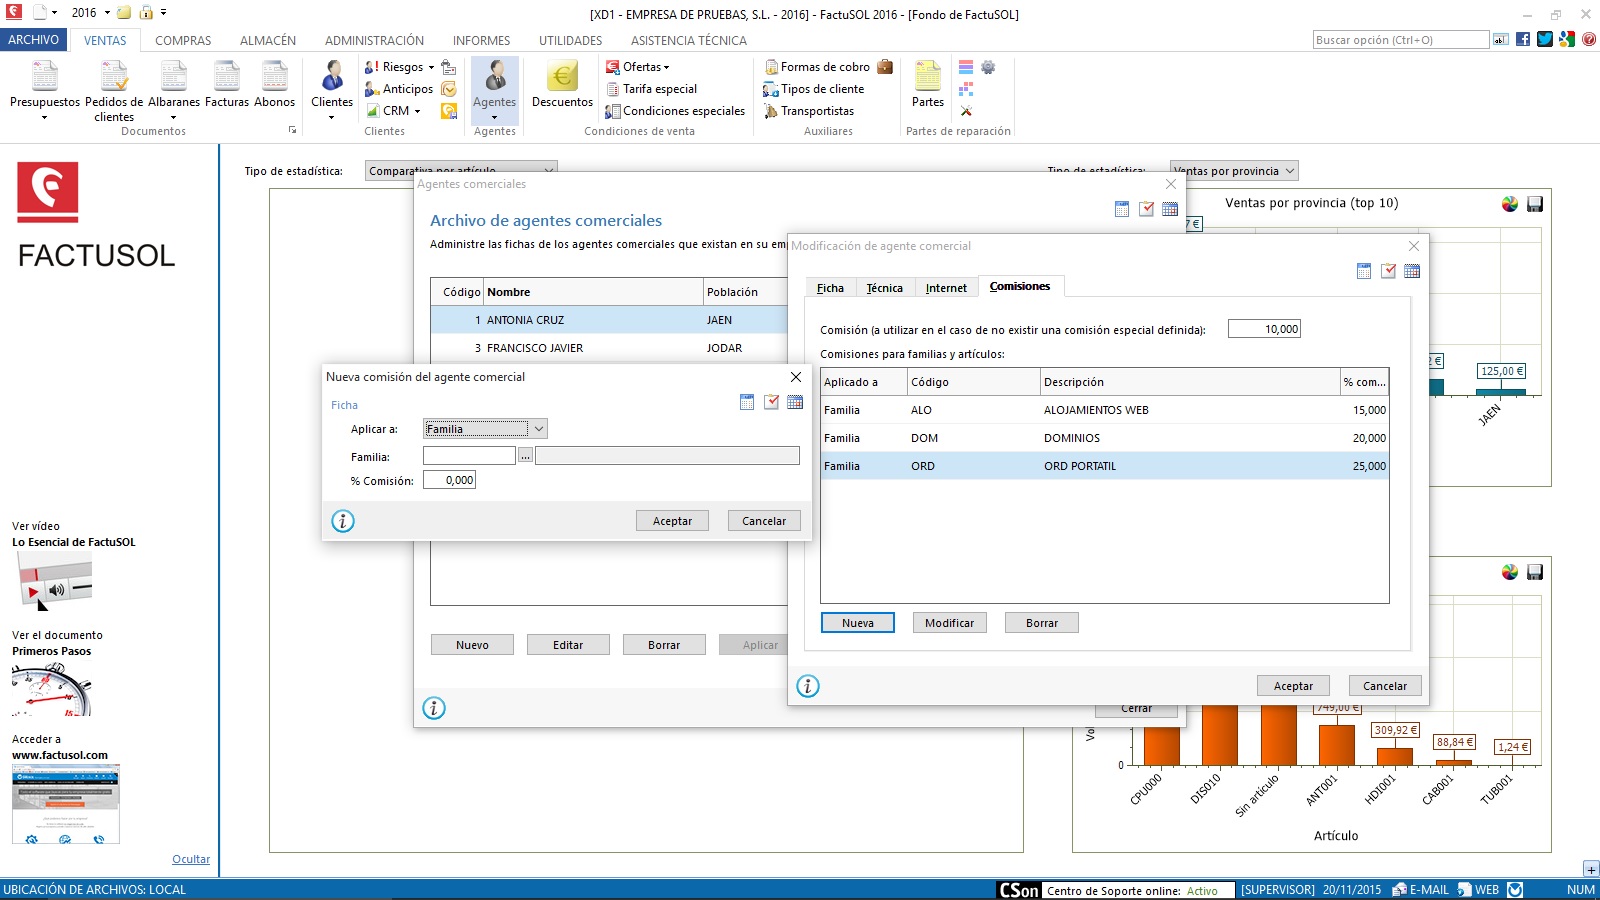Screen dimensions: 1600x900
Task: Expand the CRM dropdown
Action: (417, 111)
